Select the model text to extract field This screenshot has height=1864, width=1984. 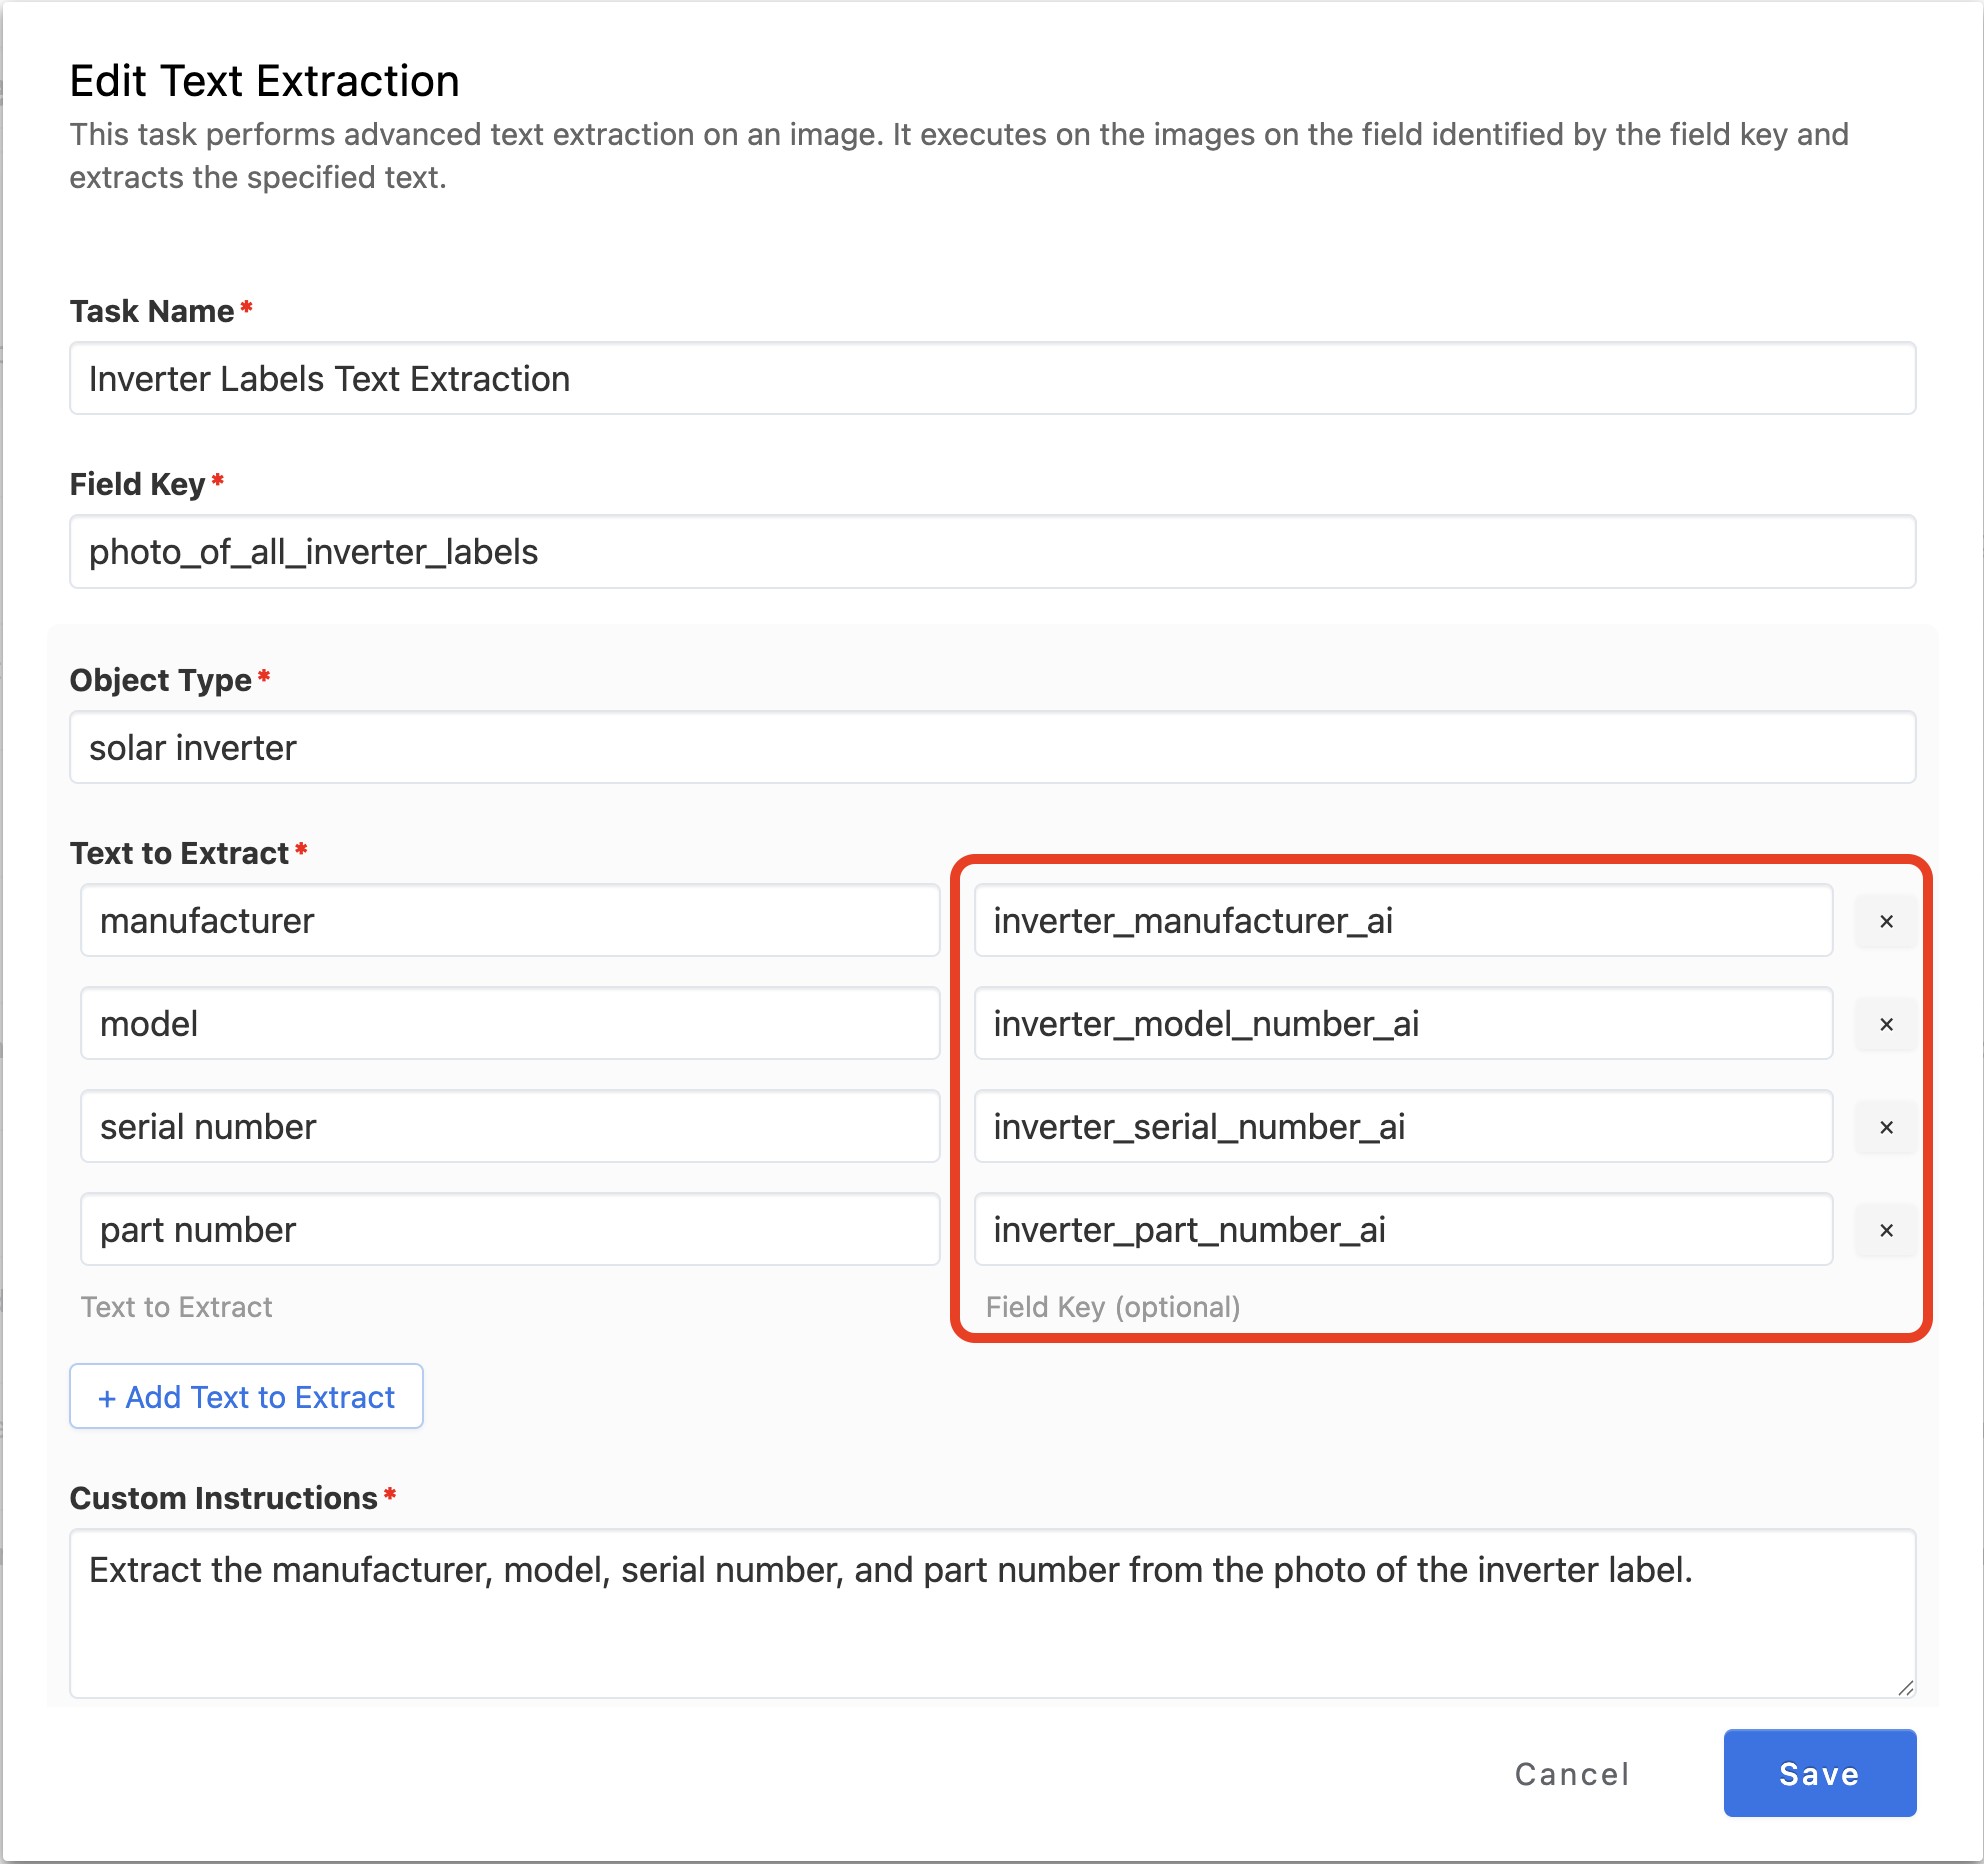click(x=510, y=1024)
